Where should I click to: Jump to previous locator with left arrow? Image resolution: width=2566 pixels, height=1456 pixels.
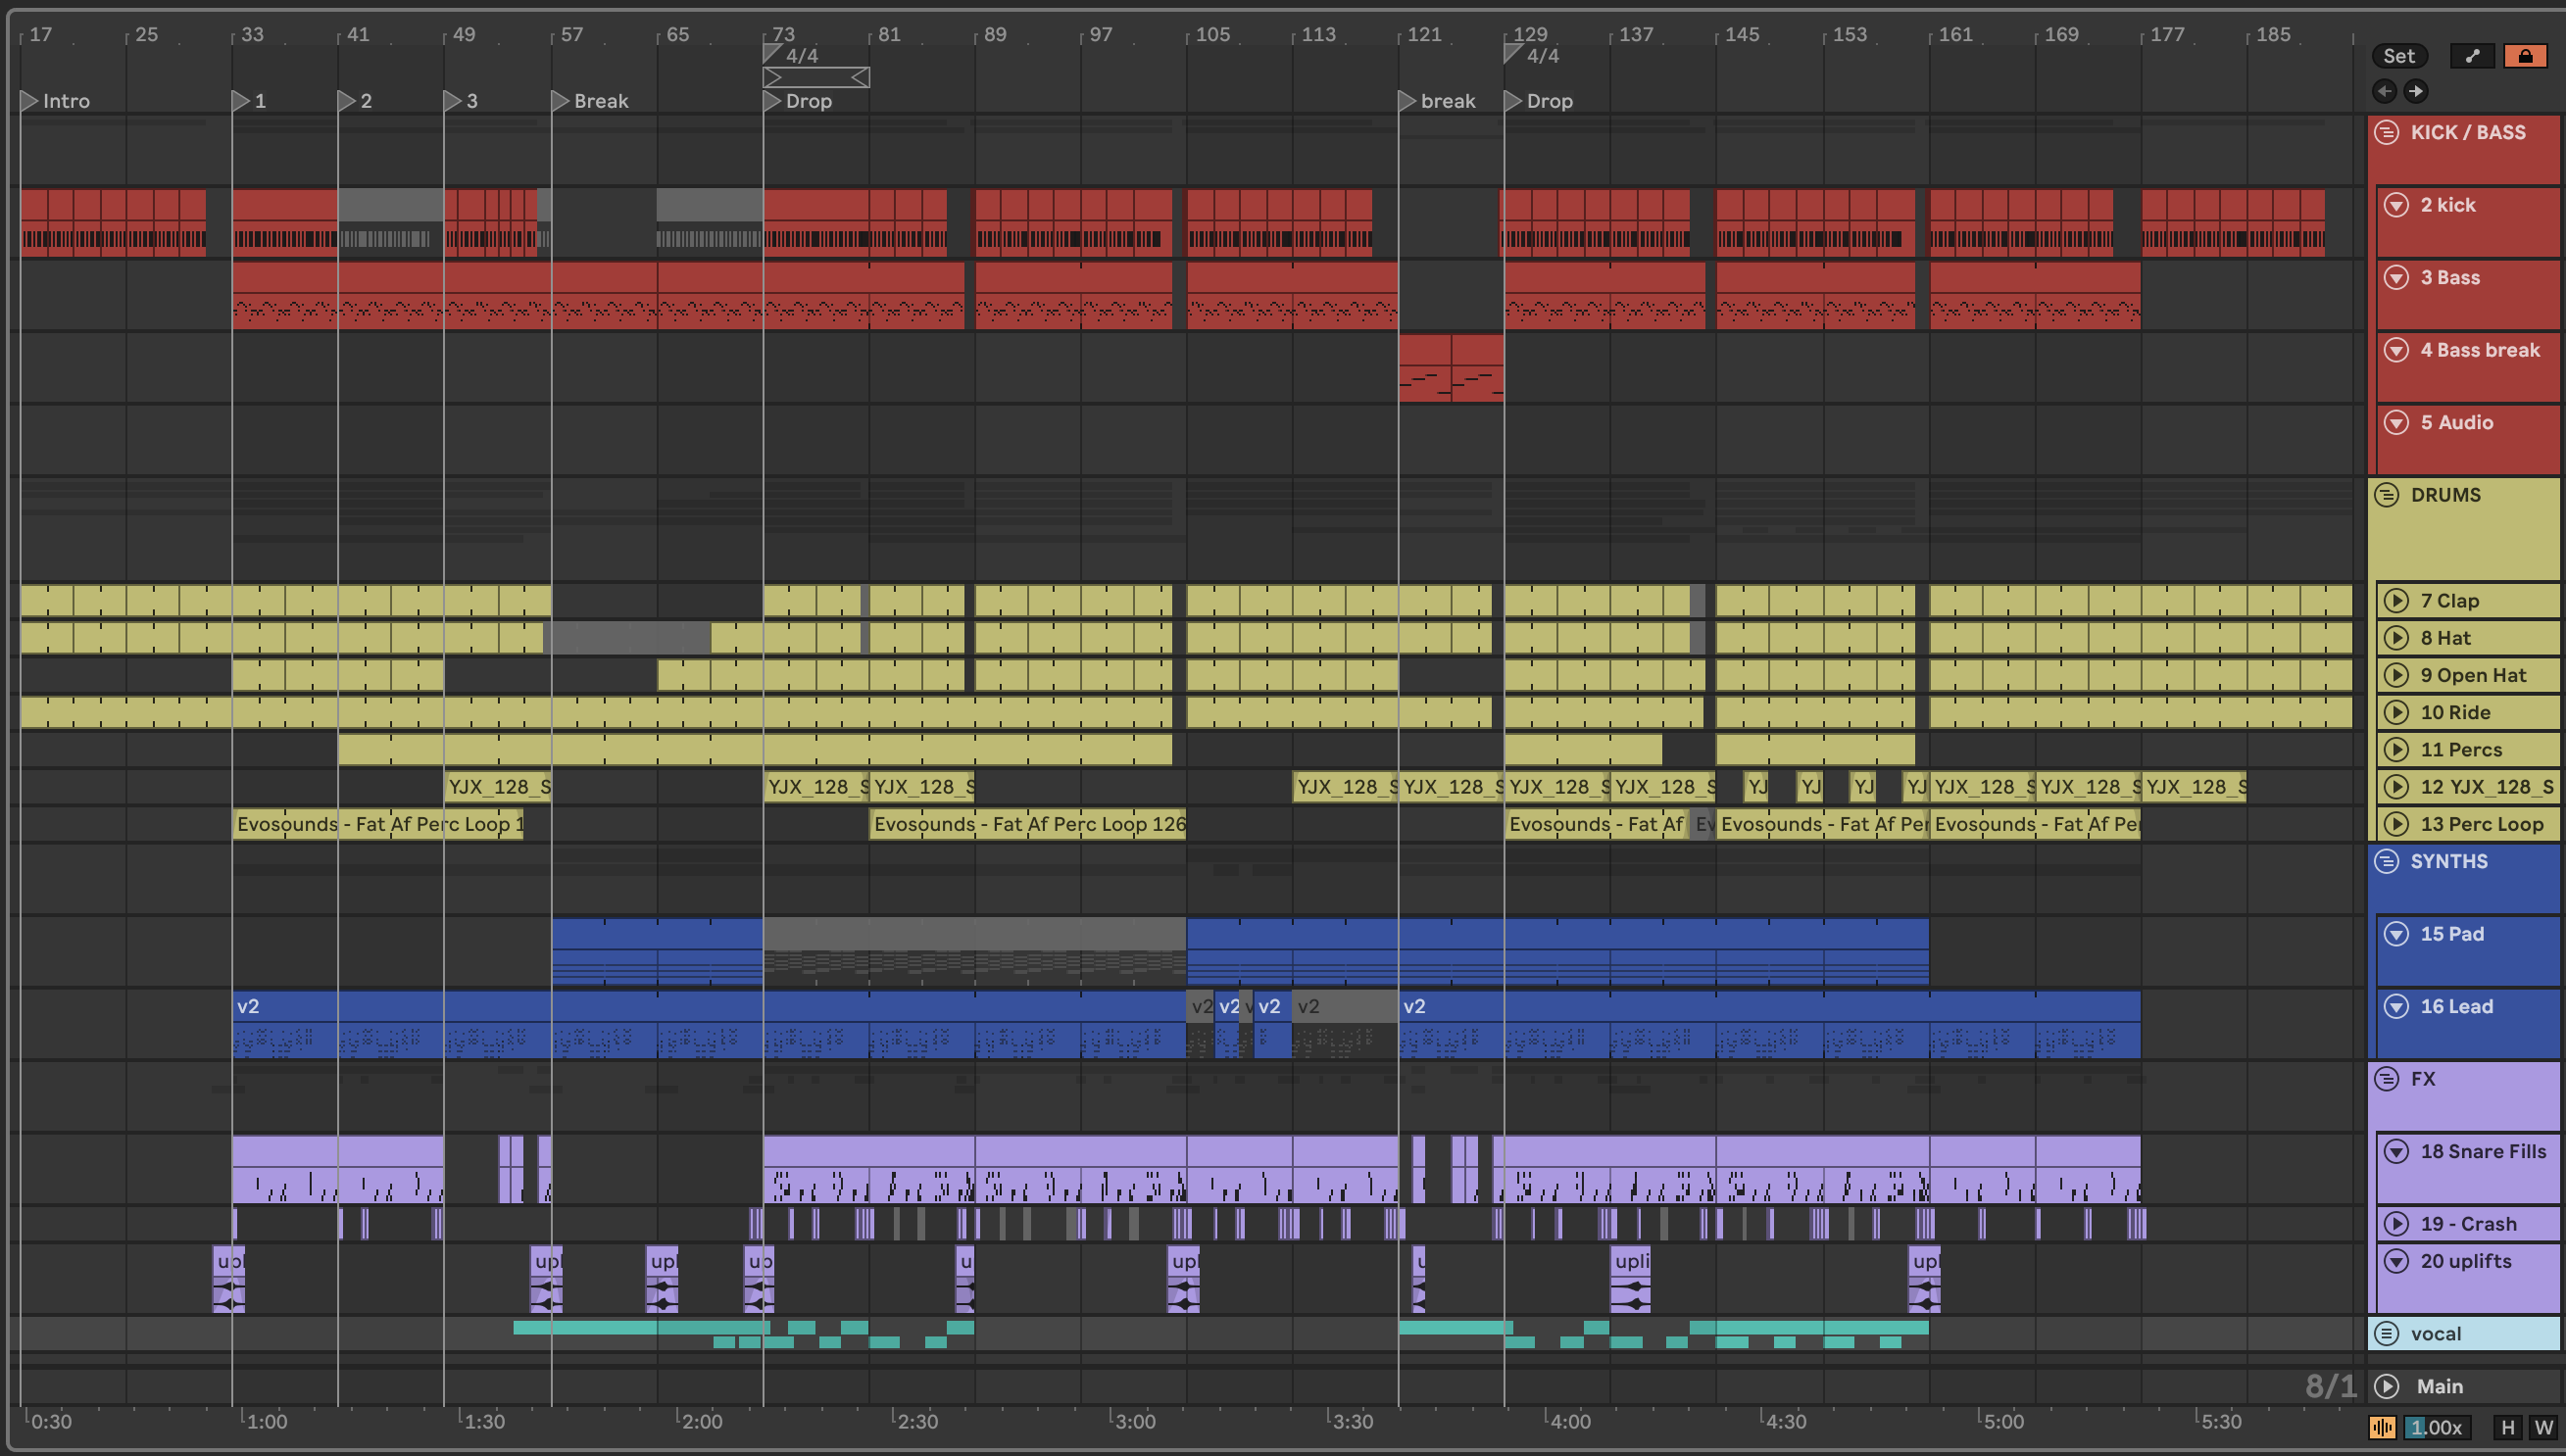click(x=2384, y=91)
